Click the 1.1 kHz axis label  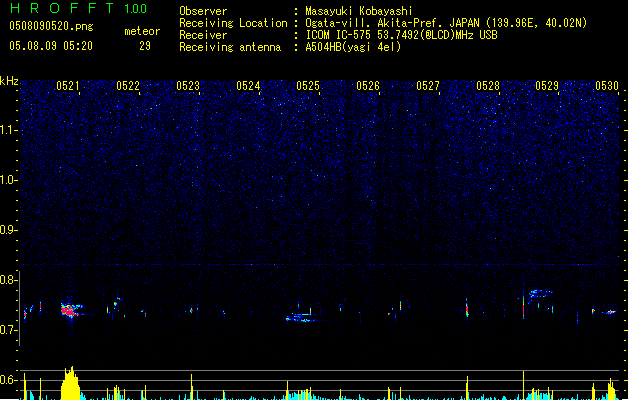point(9,130)
